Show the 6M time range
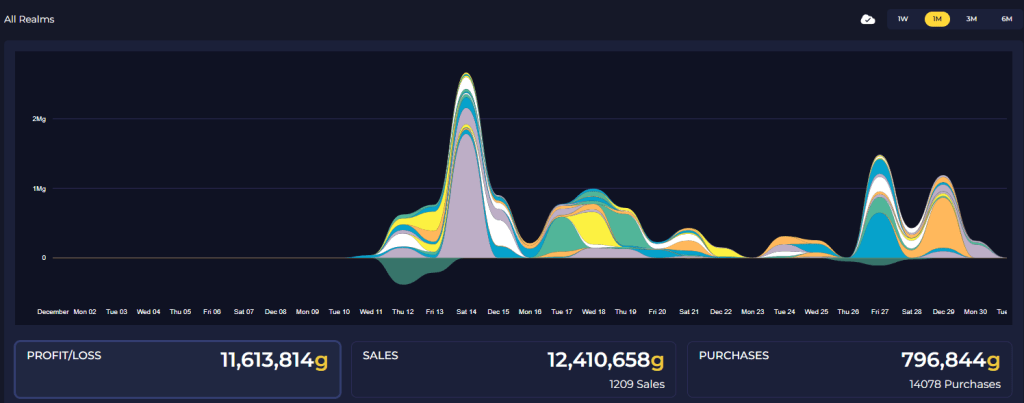The image size is (1024, 403). coord(1004,19)
